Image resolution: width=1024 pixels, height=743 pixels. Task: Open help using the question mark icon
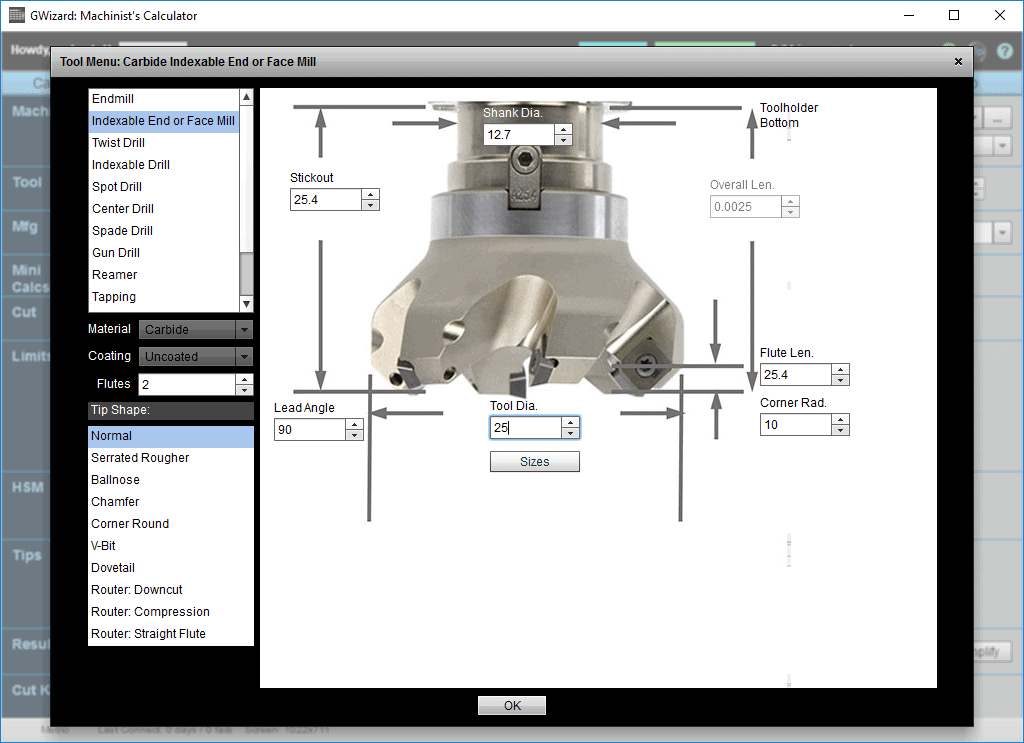pos(1006,52)
